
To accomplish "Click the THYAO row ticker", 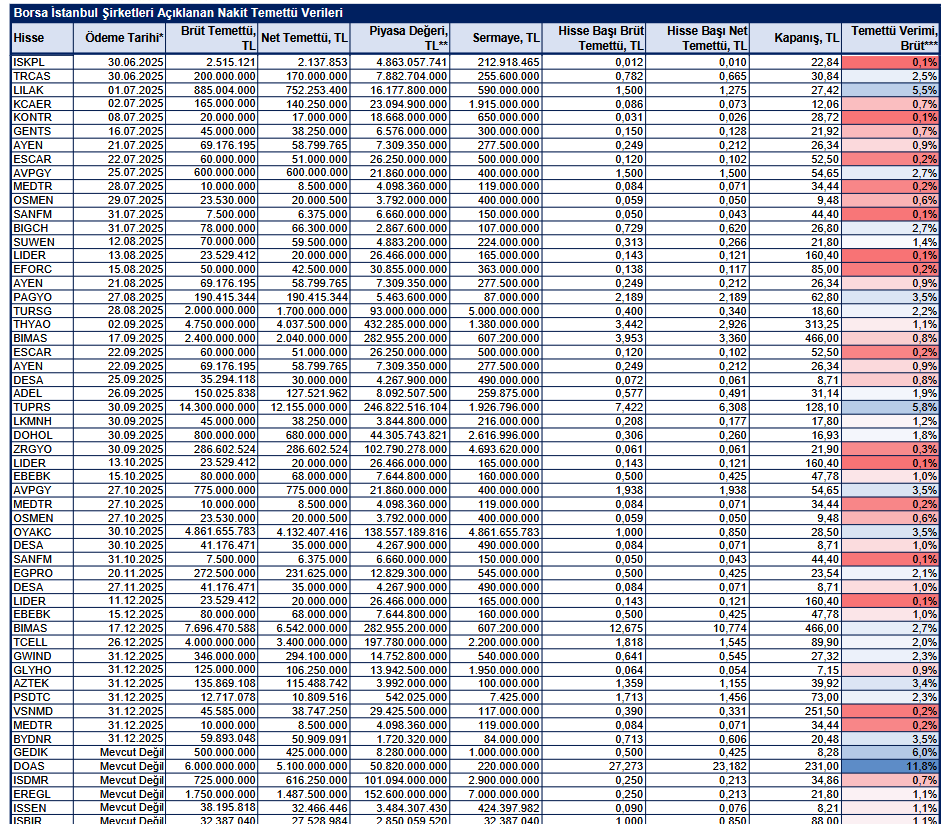I will tap(43, 324).
